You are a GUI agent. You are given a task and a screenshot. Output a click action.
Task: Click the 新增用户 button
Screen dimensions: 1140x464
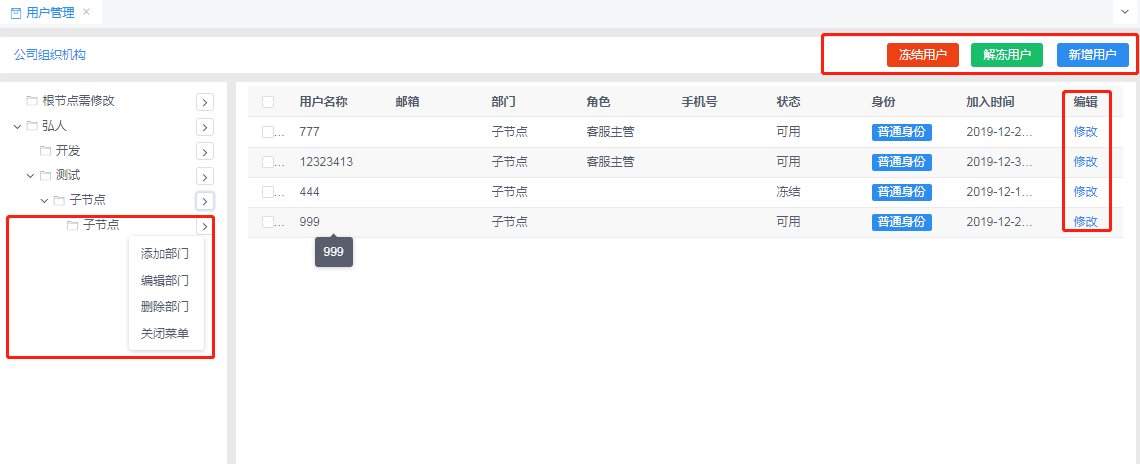[1093, 55]
